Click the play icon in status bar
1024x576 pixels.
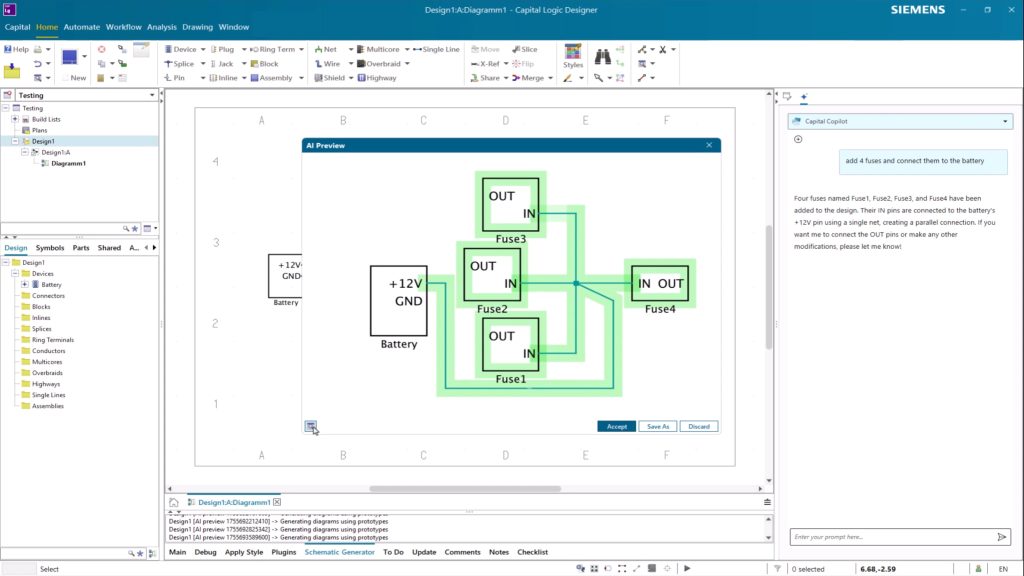(687, 568)
